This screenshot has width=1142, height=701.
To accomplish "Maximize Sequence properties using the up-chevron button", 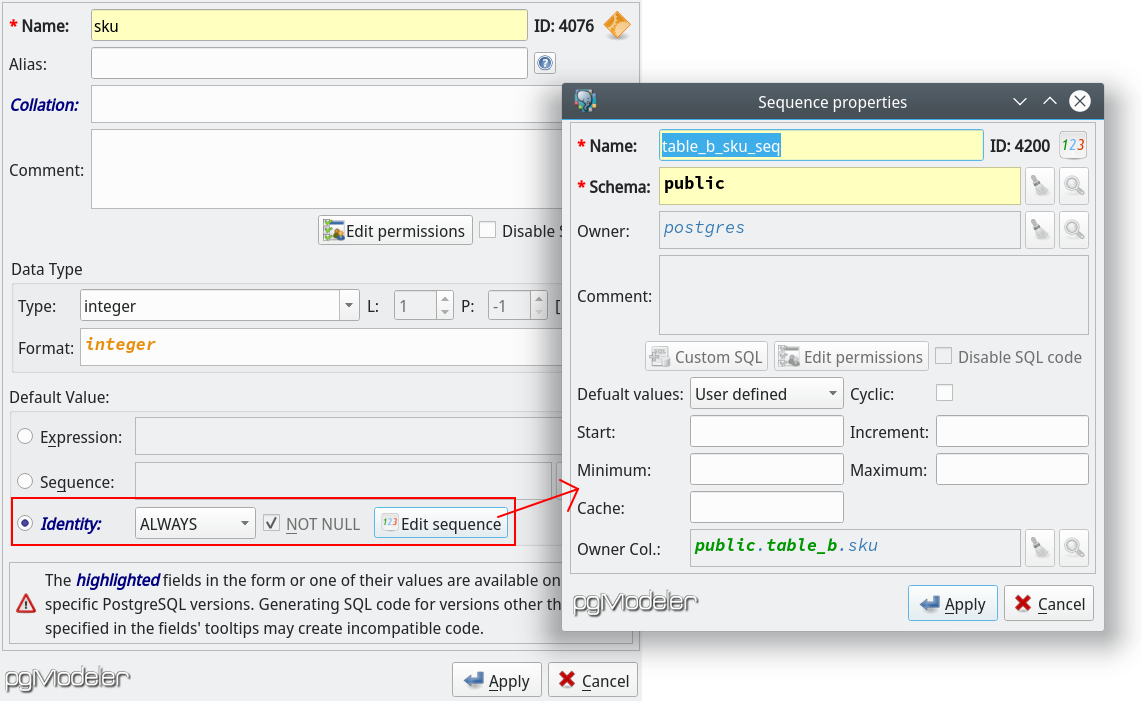I will (x=1050, y=101).
